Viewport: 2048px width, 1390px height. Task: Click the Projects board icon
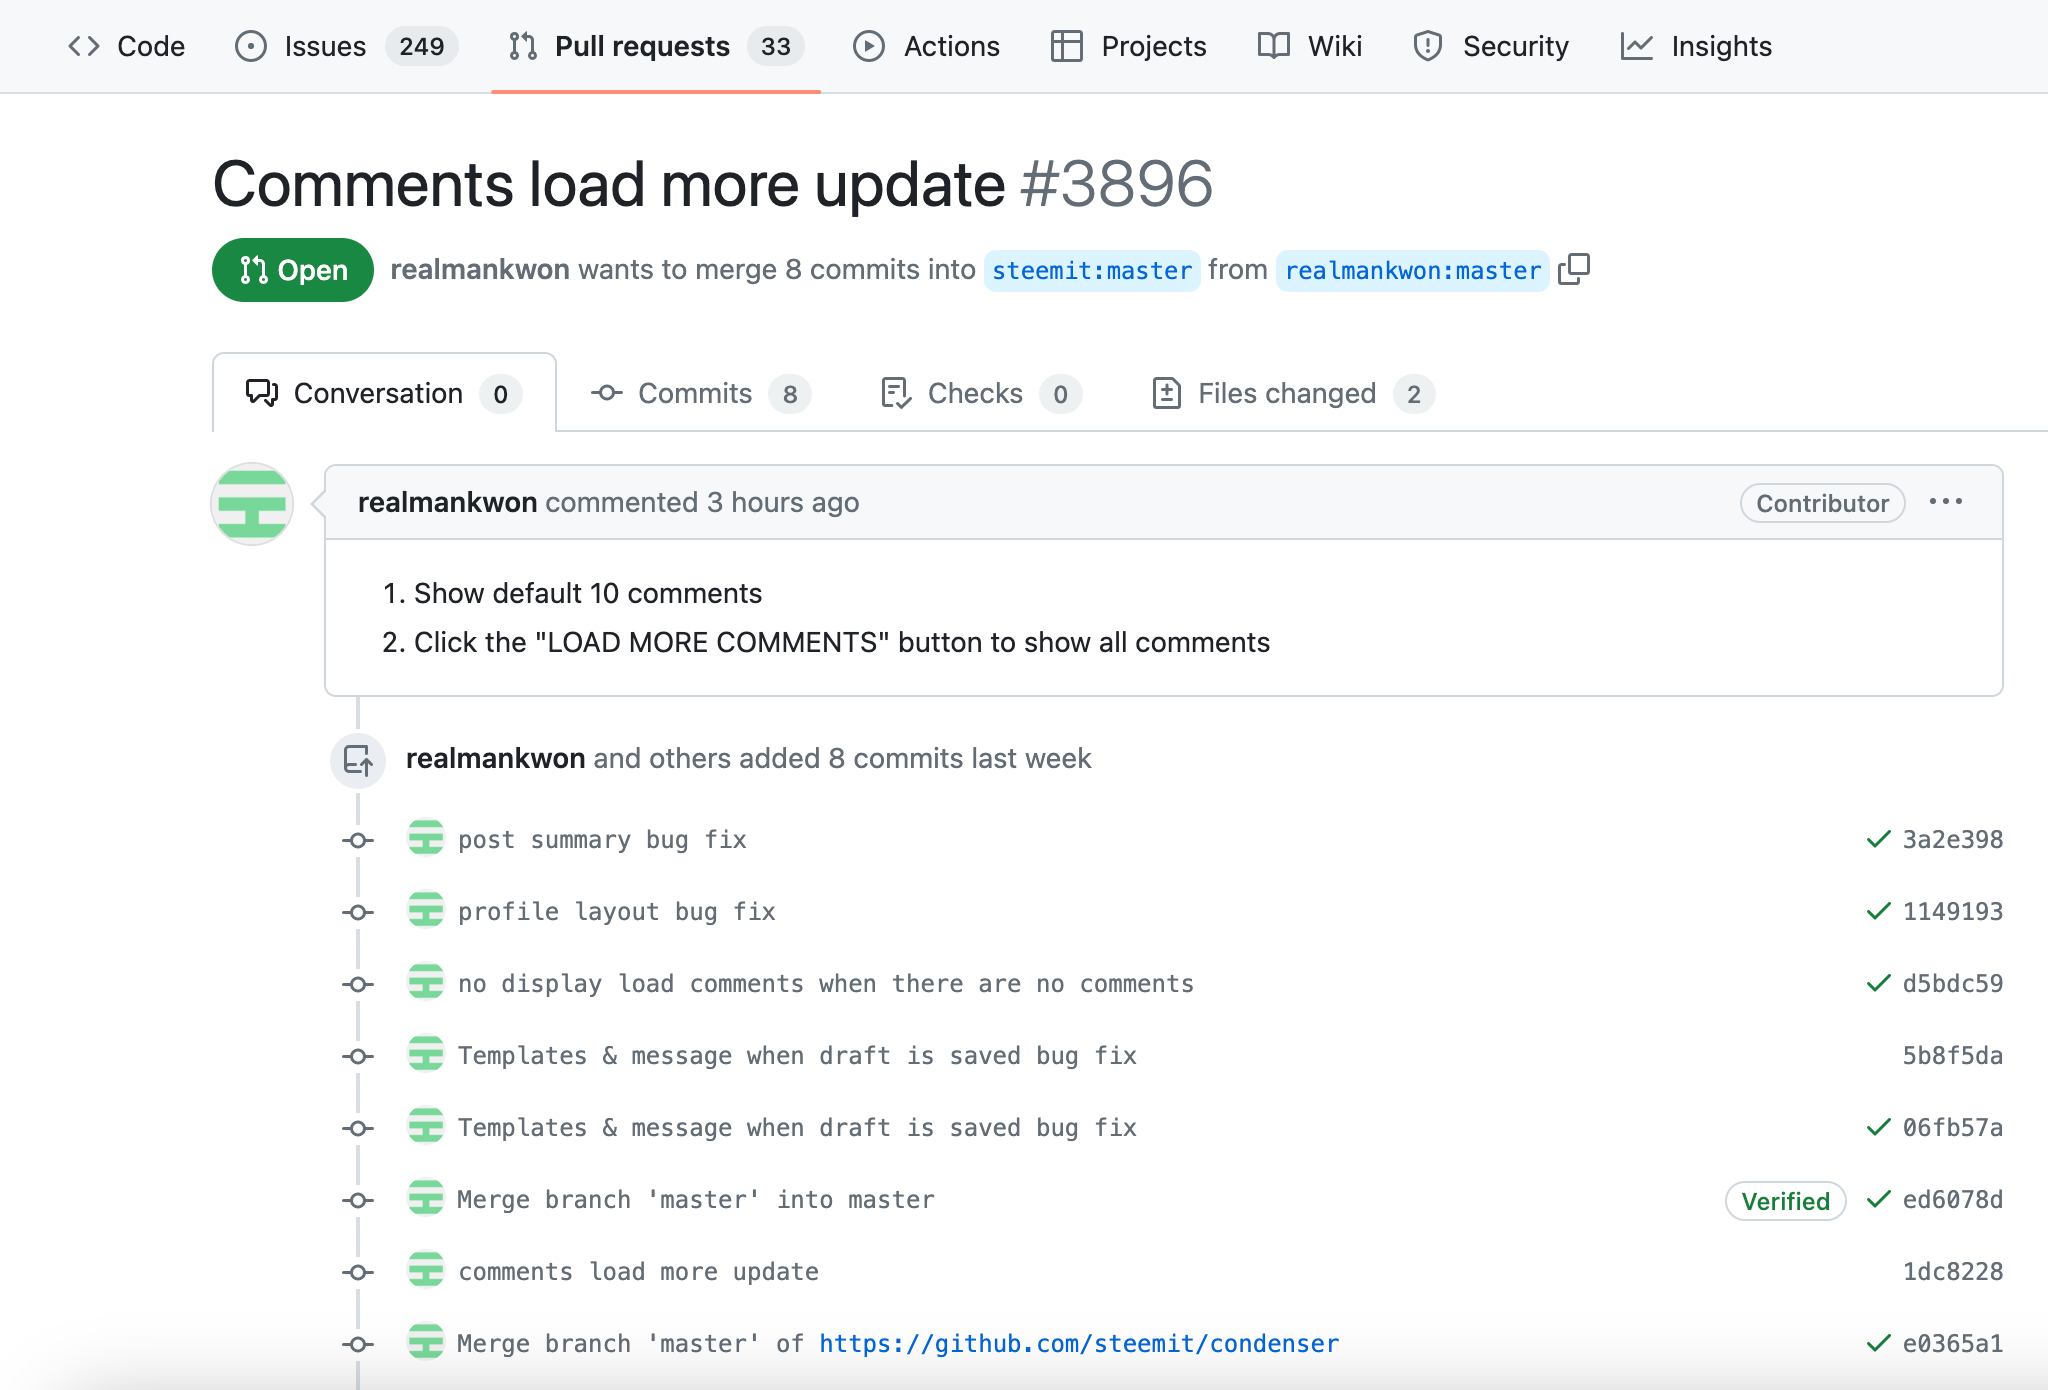(x=1066, y=46)
